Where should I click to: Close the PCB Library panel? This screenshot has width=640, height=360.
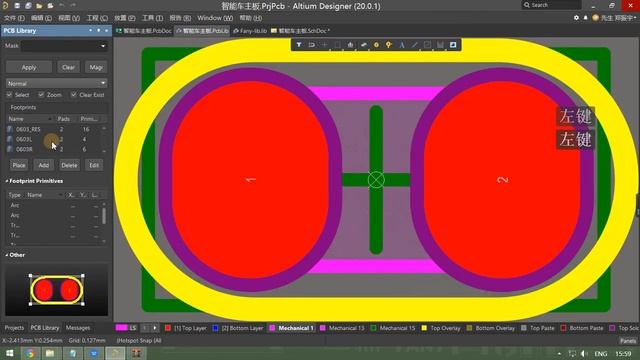(x=107, y=31)
